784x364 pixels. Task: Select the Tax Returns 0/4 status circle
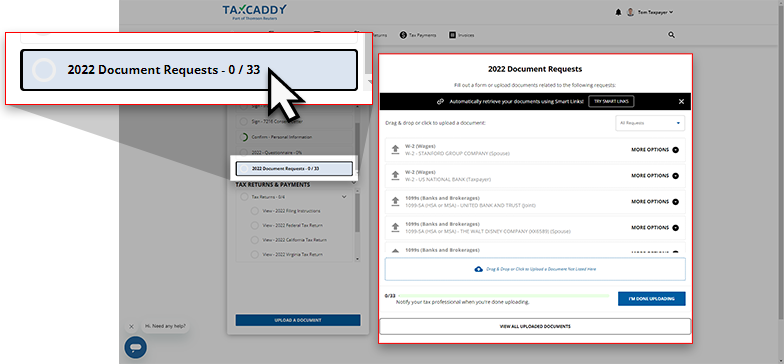244,197
